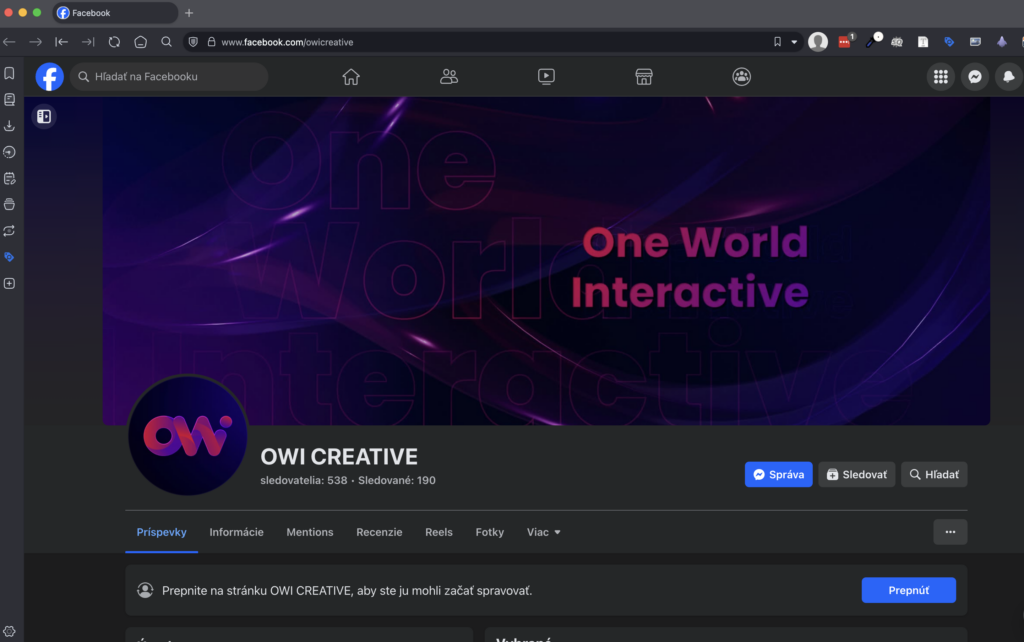
Task: Open the tracker blocker shield
Action: [193, 42]
